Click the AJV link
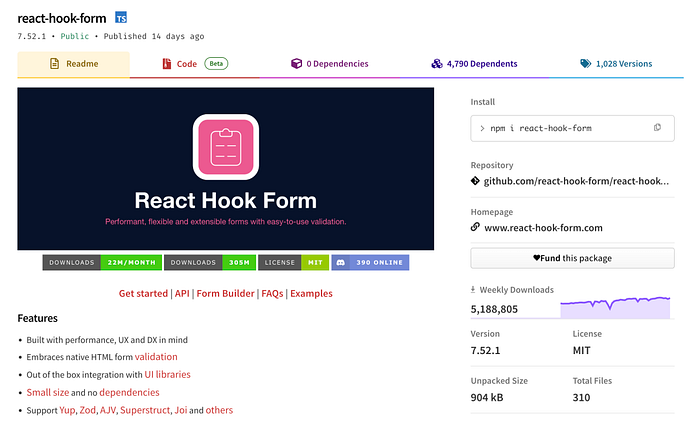 [x=108, y=410]
